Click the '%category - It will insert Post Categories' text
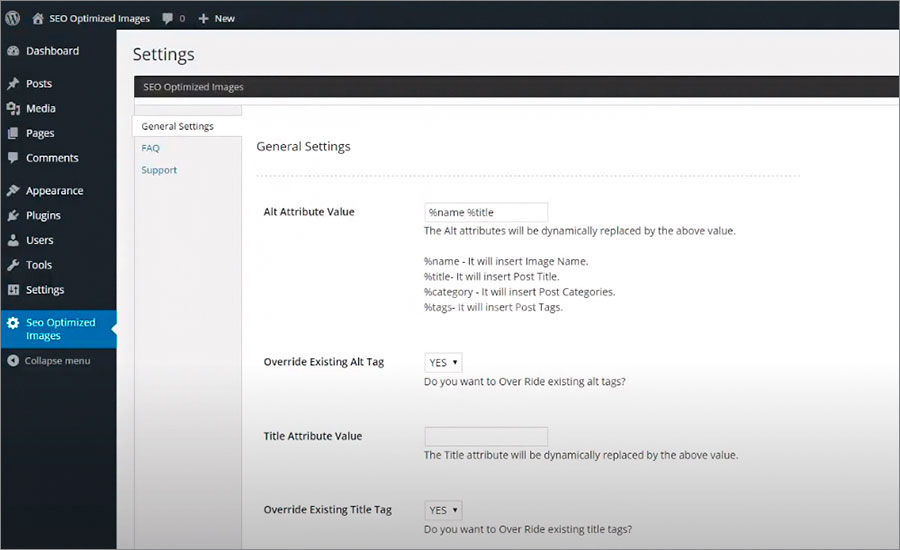The height and width of the screenshot is (550, 900). click(519, 292)
